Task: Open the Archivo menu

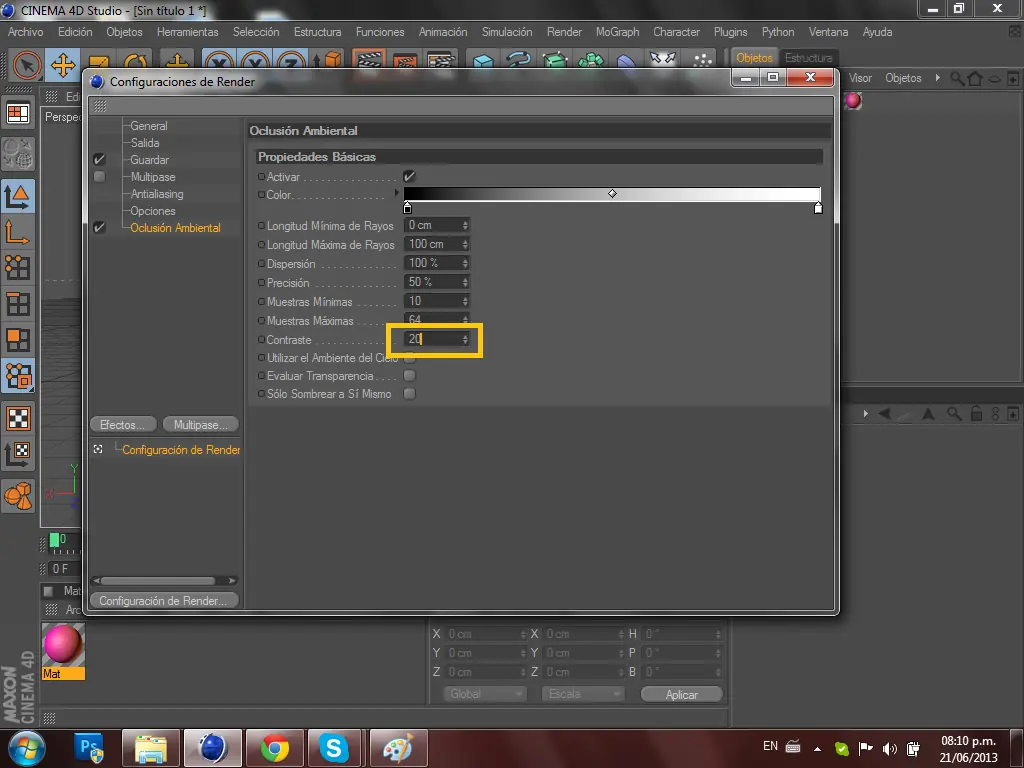Action: 25,32
